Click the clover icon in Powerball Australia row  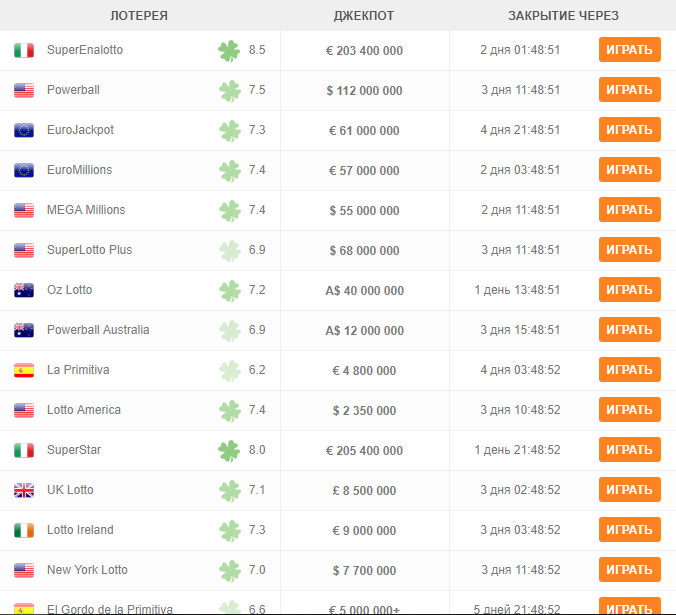click(x=229, y=331)
